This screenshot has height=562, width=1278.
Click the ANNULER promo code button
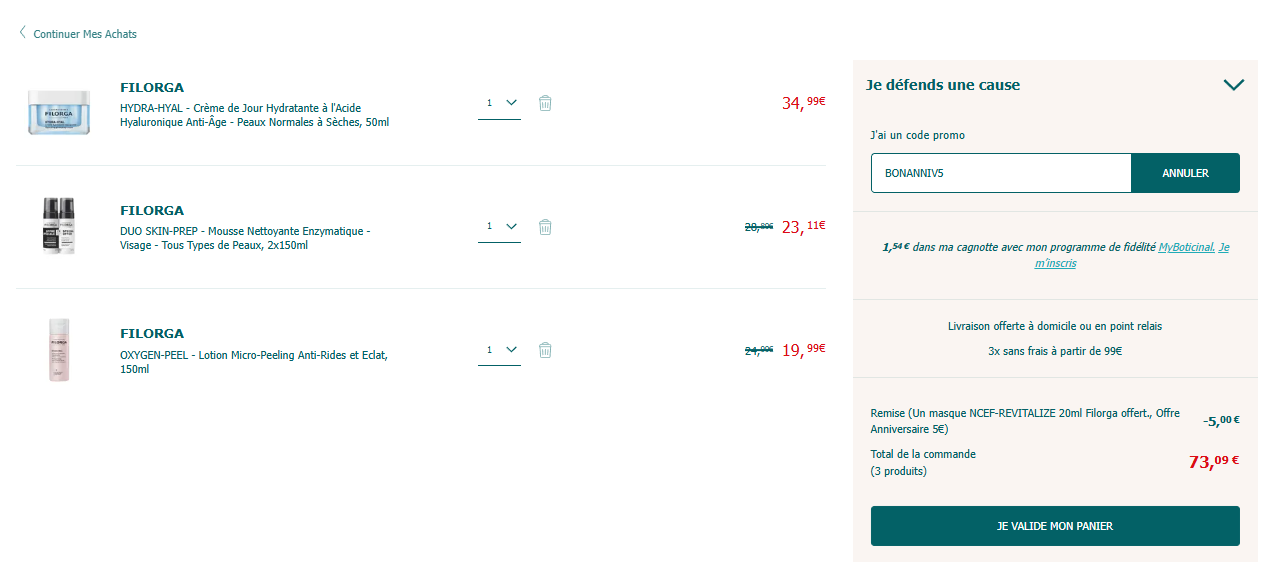pos(1185,173)
